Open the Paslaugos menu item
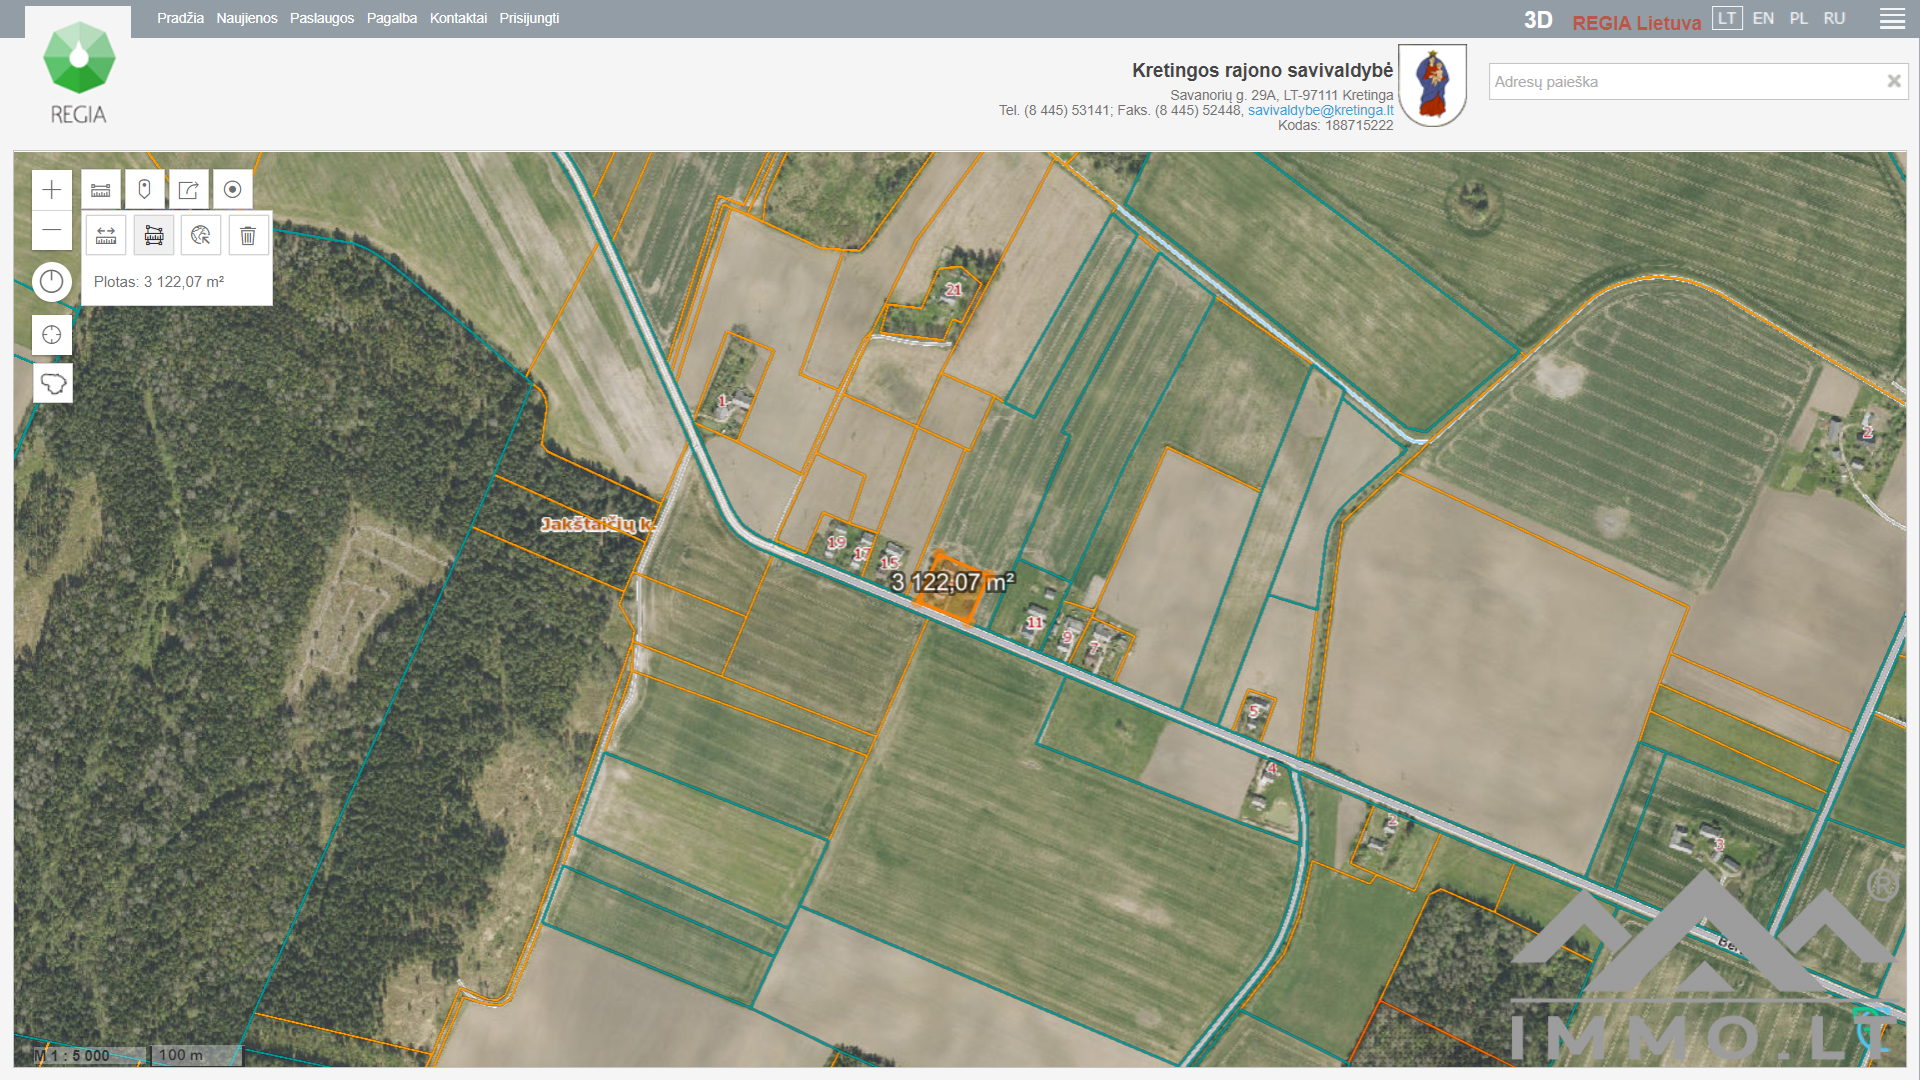The width and height of the screenshot is (1920, 1080). [322, 18]
